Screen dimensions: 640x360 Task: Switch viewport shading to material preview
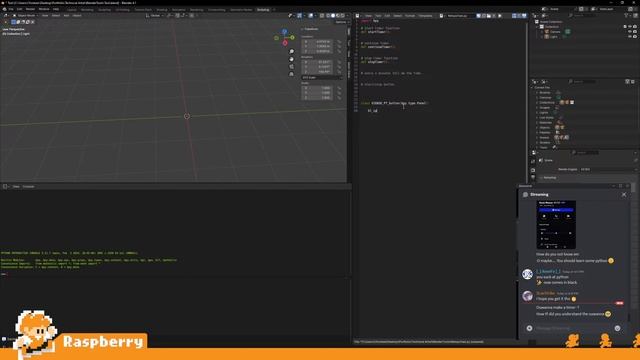tap(338, 16)
